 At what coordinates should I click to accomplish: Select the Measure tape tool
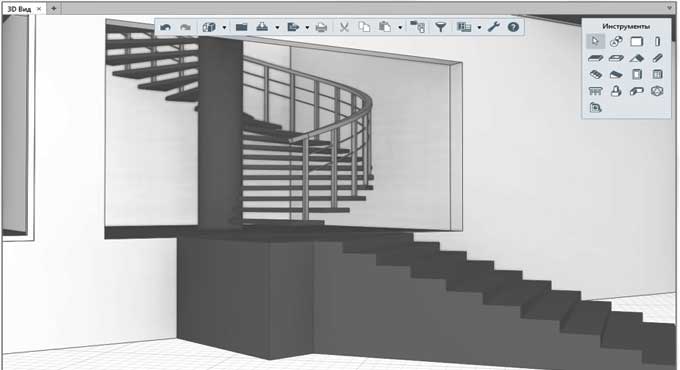595,108
